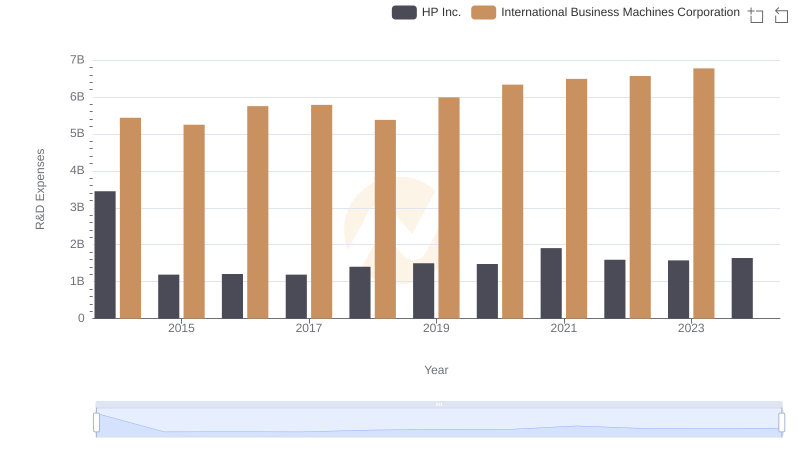Image resolution: width=800 pixels, height=461 pixels.
Task: Click the 6B y-axis label
Action: pyautogui.click(x=77, y=97)
